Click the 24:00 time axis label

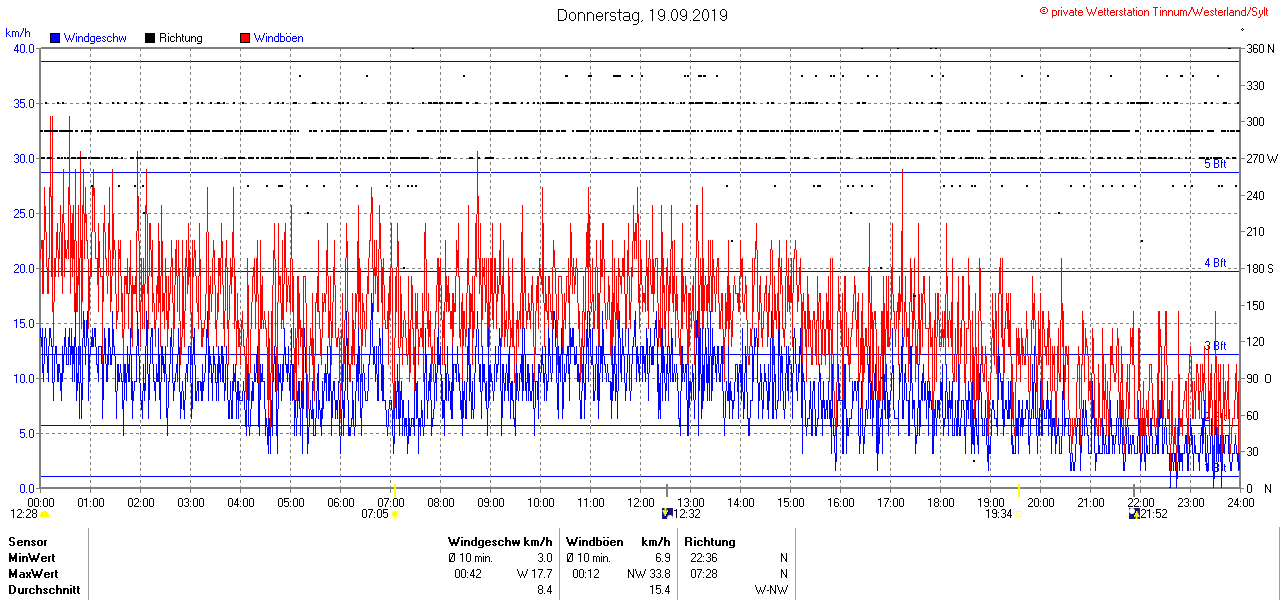(x=1241, y=502)
